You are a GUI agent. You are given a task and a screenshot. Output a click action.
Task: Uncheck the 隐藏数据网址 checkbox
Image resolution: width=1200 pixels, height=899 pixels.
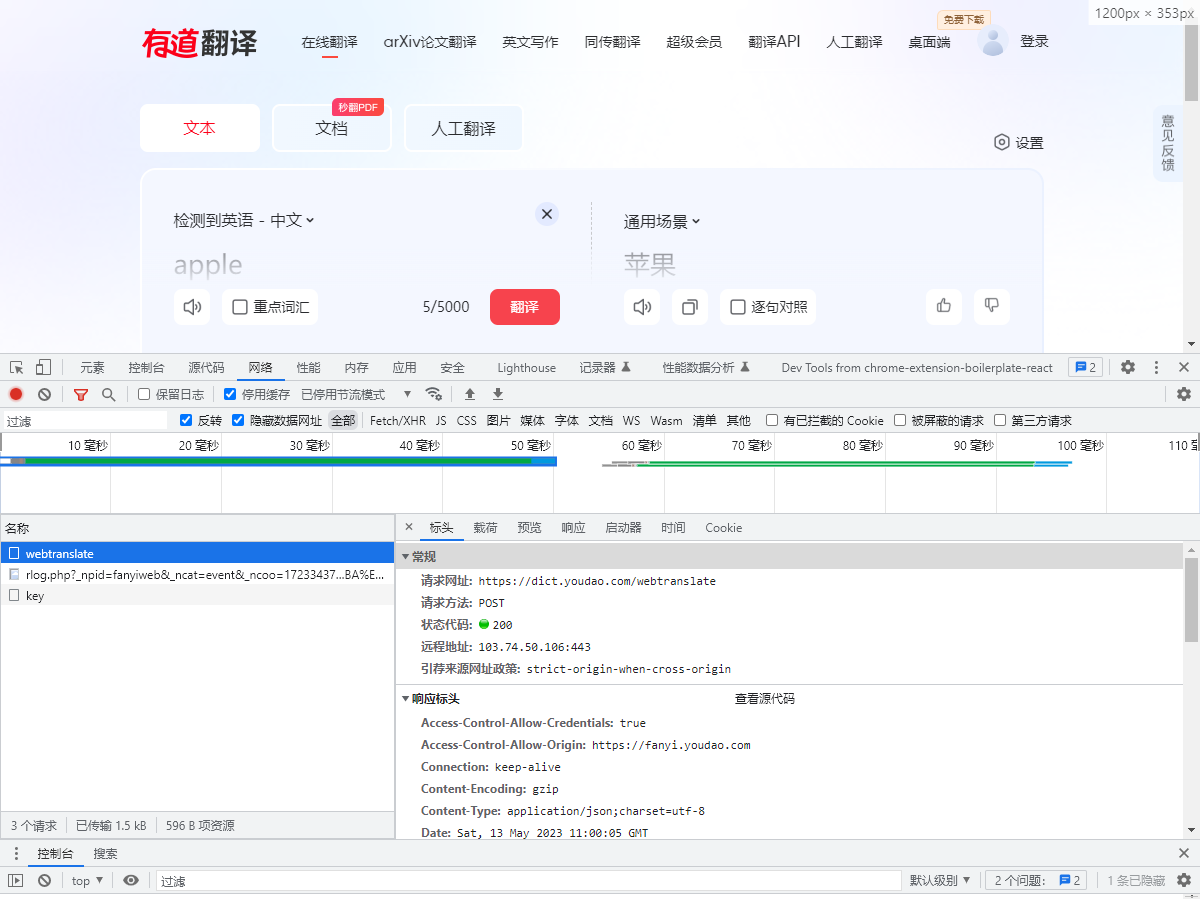tap(238, 420)
